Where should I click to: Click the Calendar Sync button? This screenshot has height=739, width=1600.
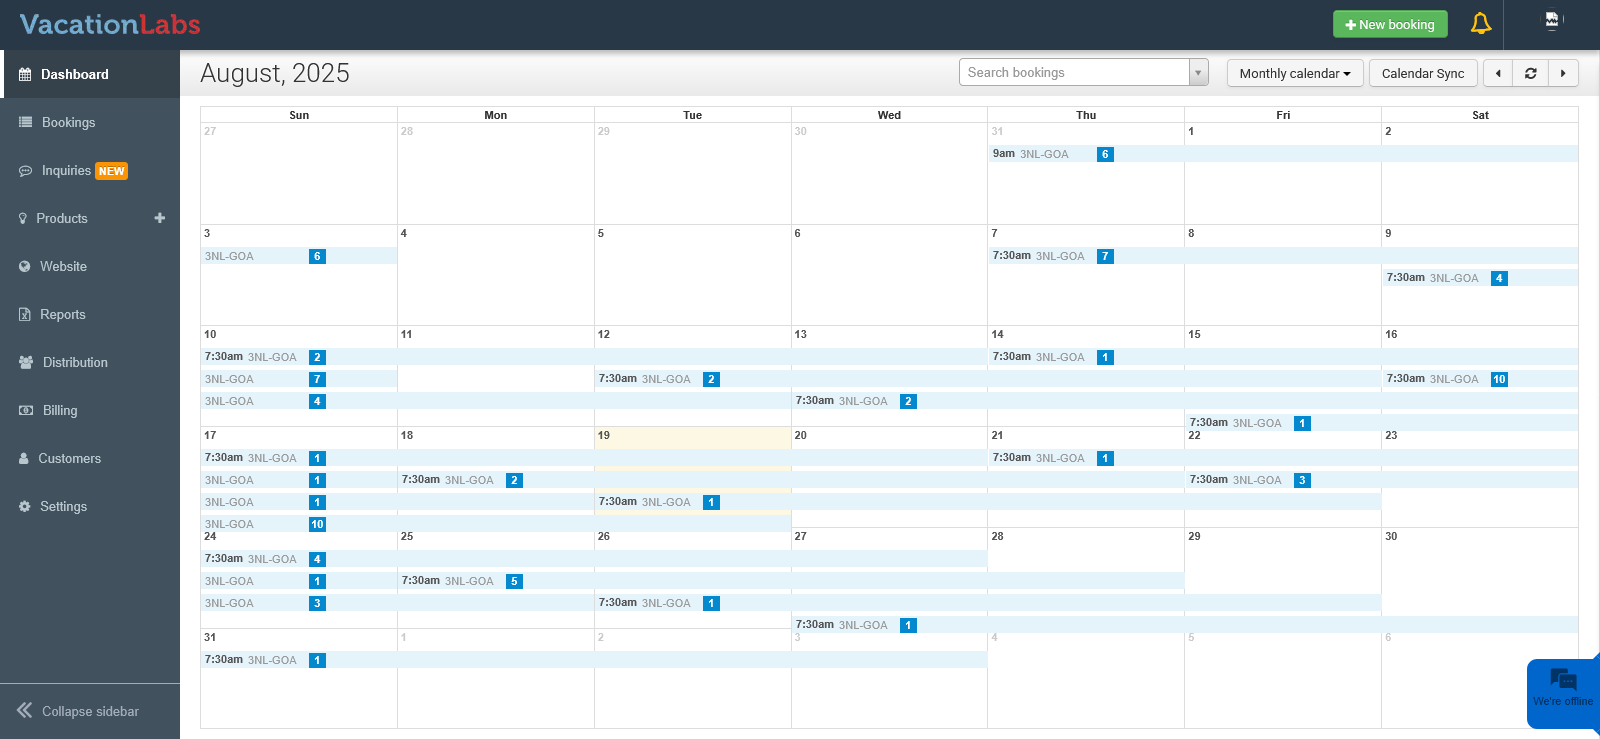[1422, 73]
